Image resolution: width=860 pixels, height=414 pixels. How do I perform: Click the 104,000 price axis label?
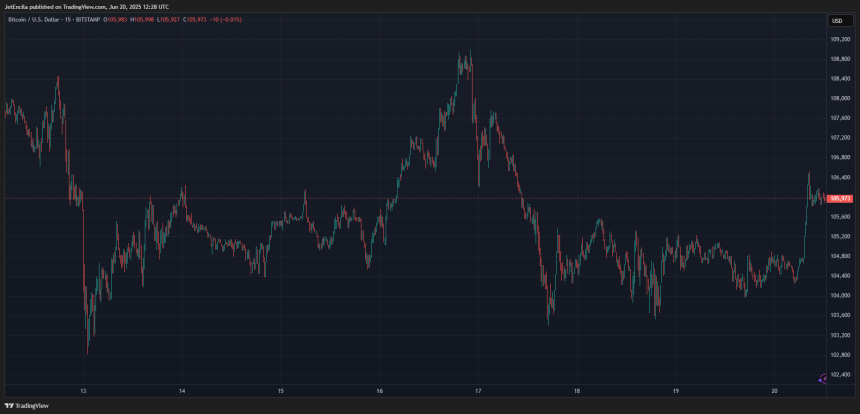[x=838, y=295]
